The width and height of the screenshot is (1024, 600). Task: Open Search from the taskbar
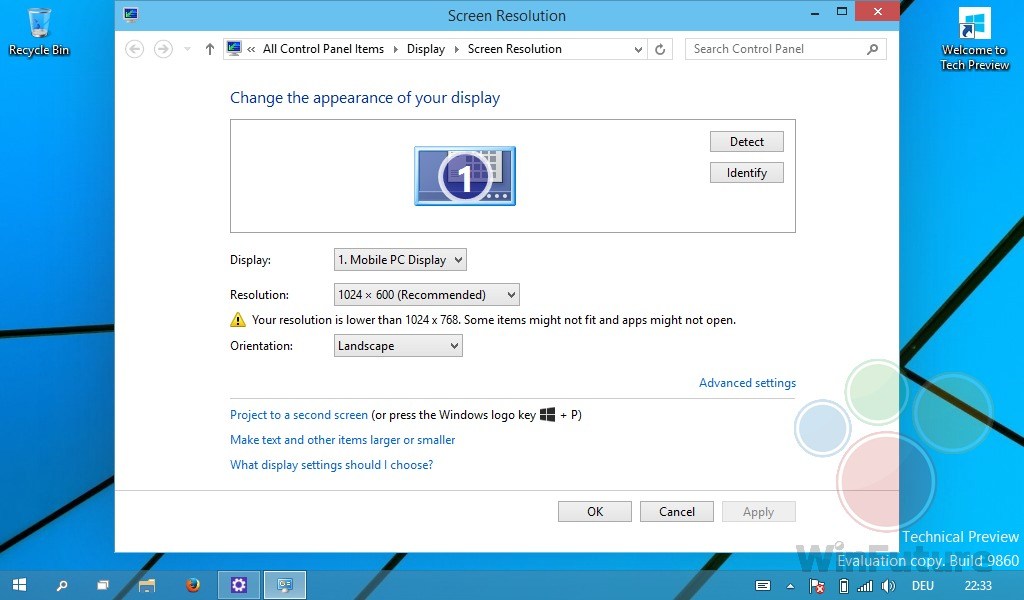point(62,585)
